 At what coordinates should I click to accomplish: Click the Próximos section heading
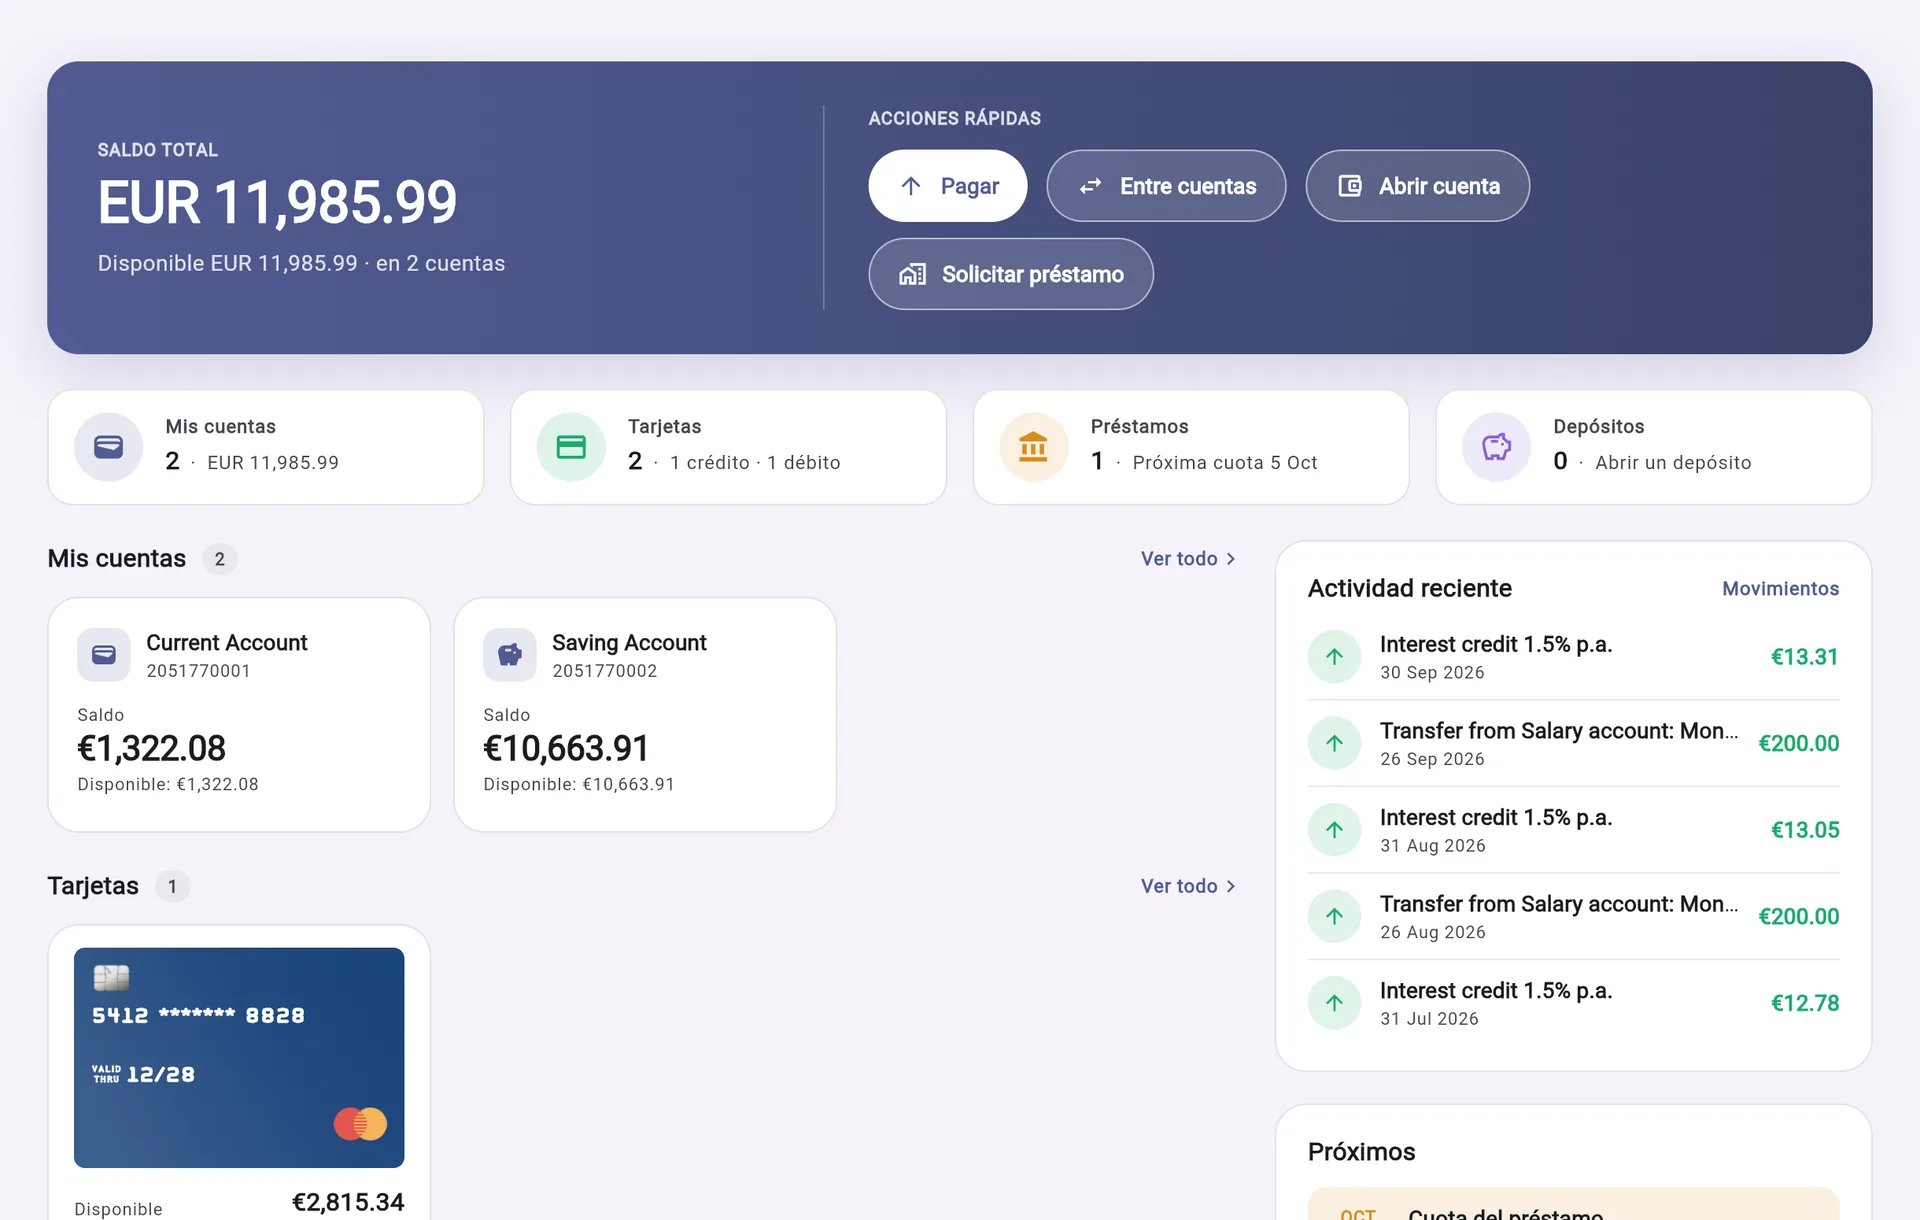pyautogui.click(x=1361, y=1152)
